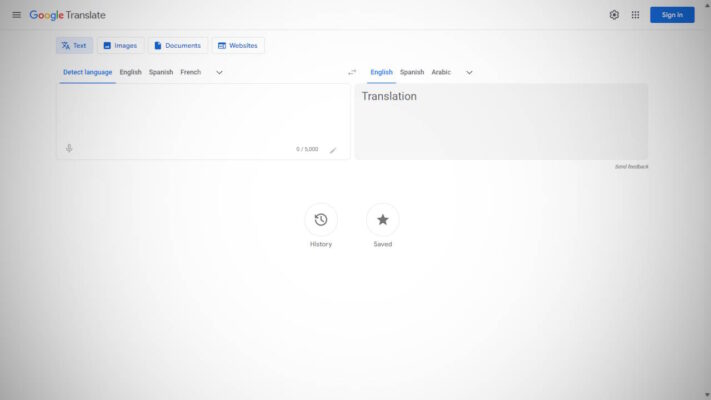Screen dimensions: 711x400
Task: Choose Detect language as source
Action: (88, 72)
